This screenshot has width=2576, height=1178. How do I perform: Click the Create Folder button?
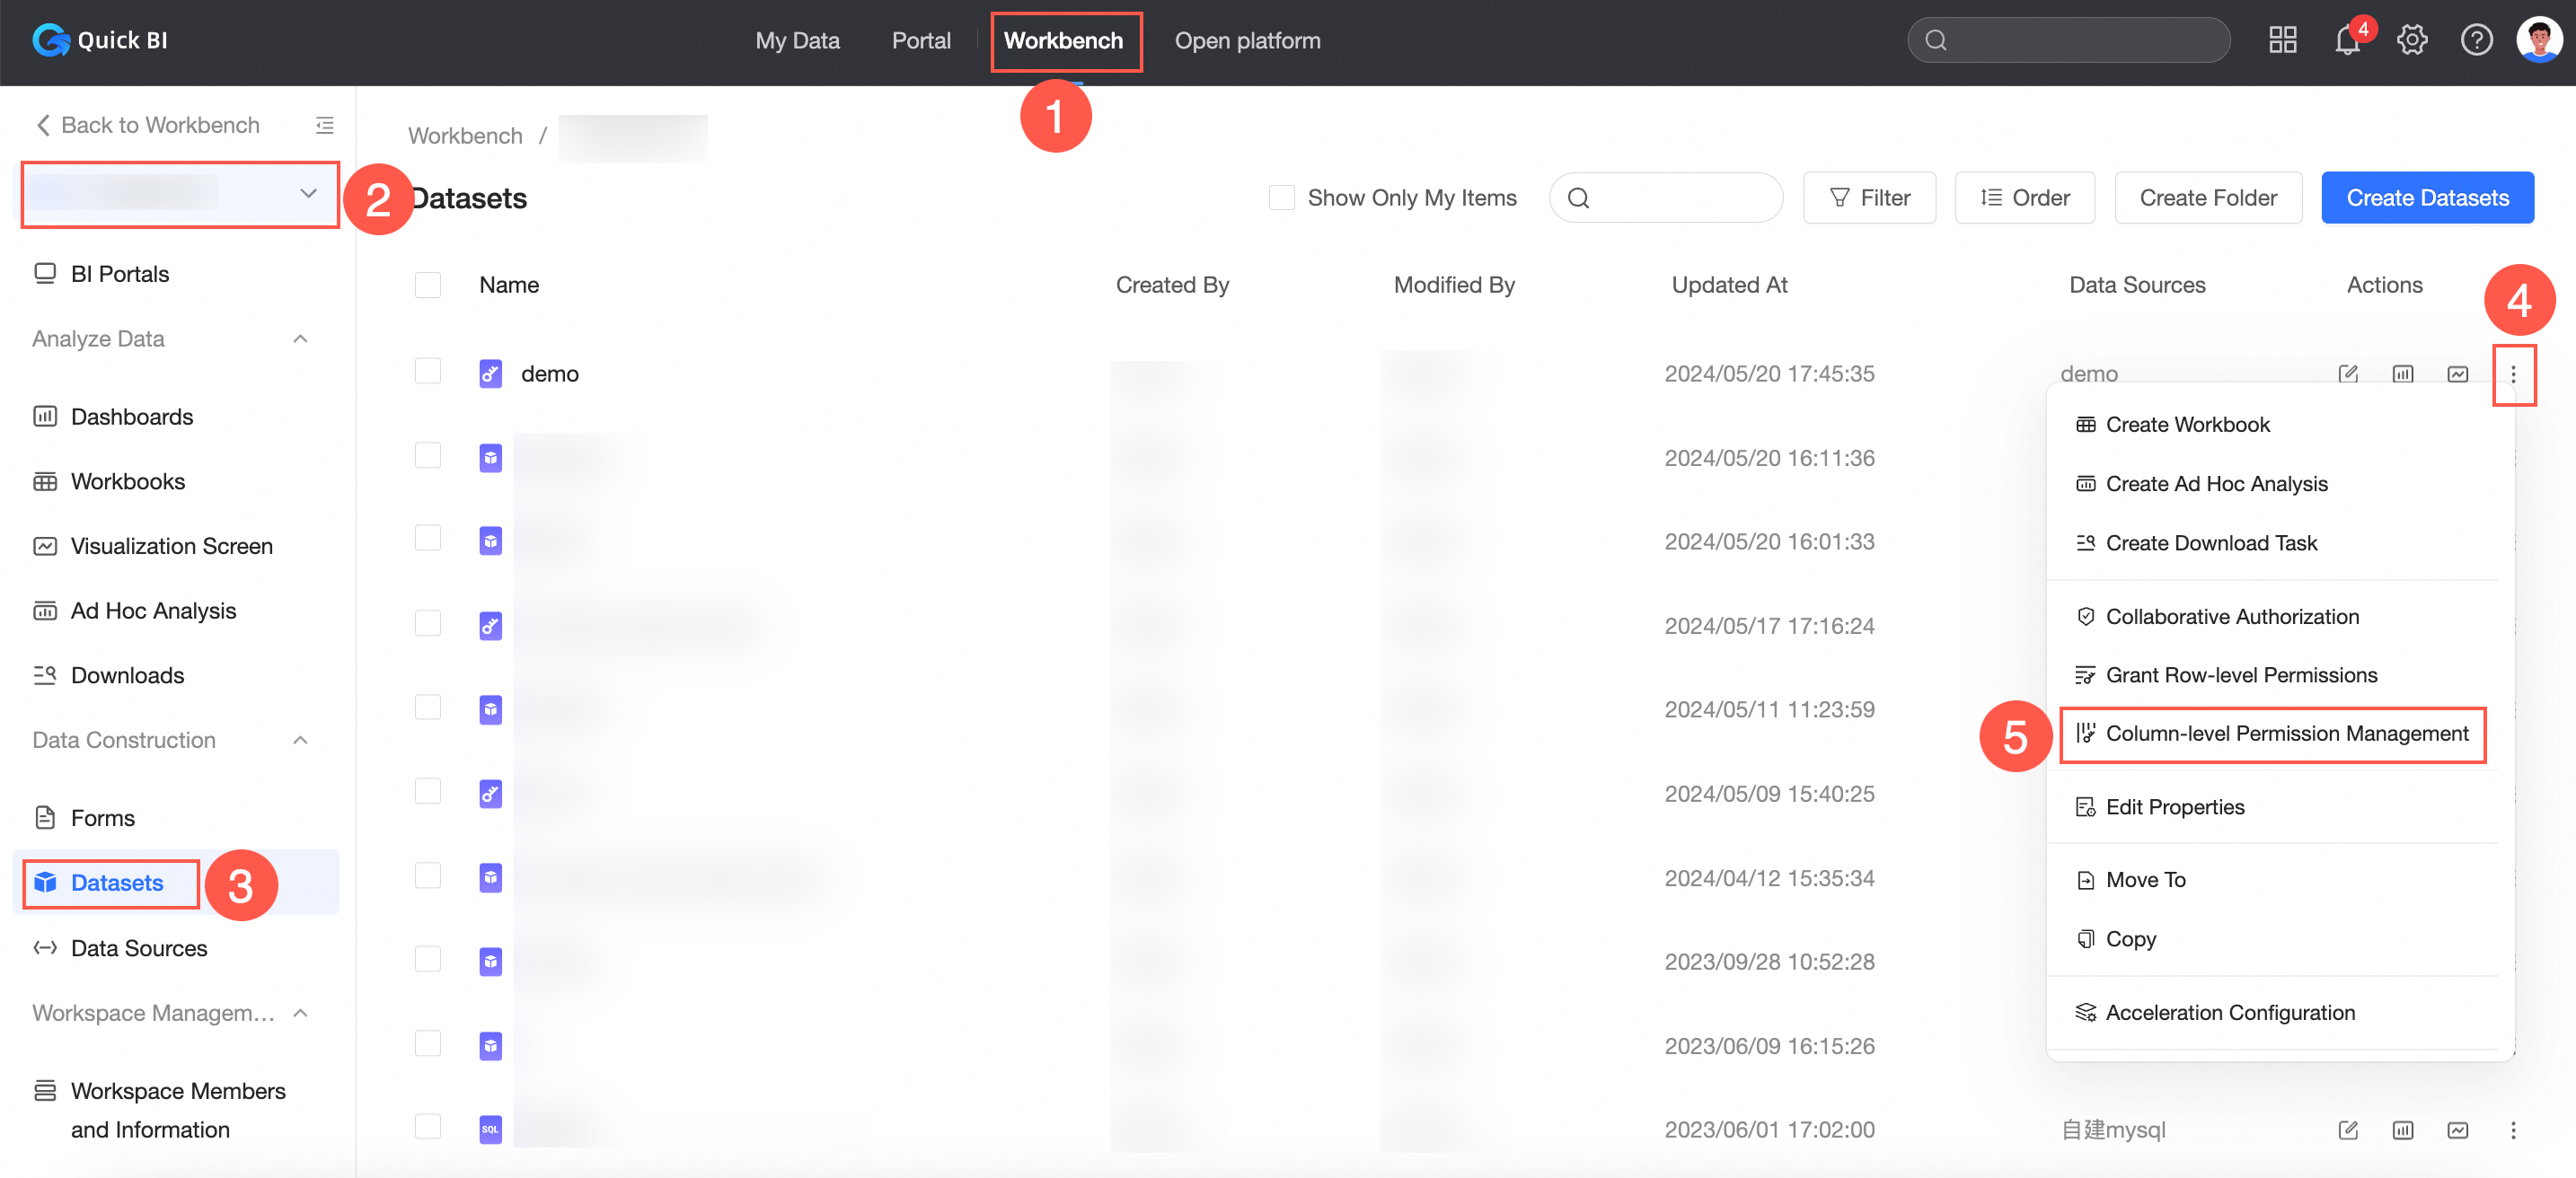tap(2207, 198)
